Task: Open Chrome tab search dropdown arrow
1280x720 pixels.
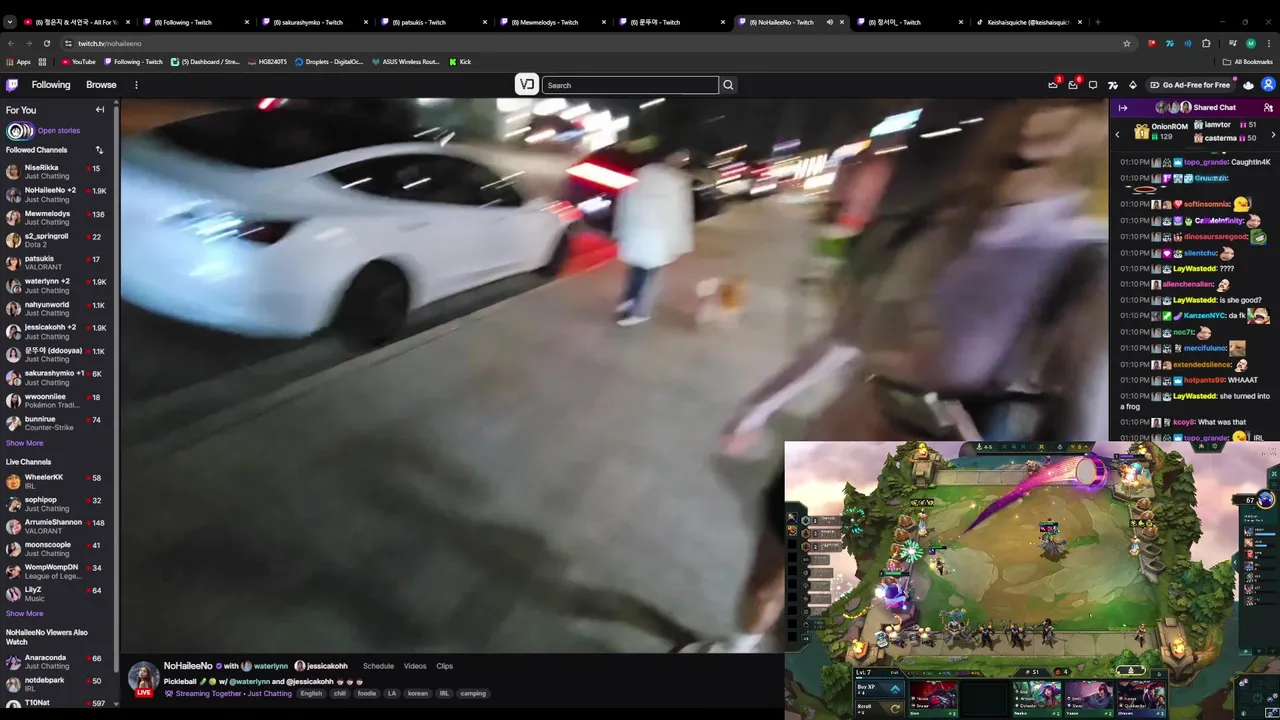Action: [x=10, y=22]
